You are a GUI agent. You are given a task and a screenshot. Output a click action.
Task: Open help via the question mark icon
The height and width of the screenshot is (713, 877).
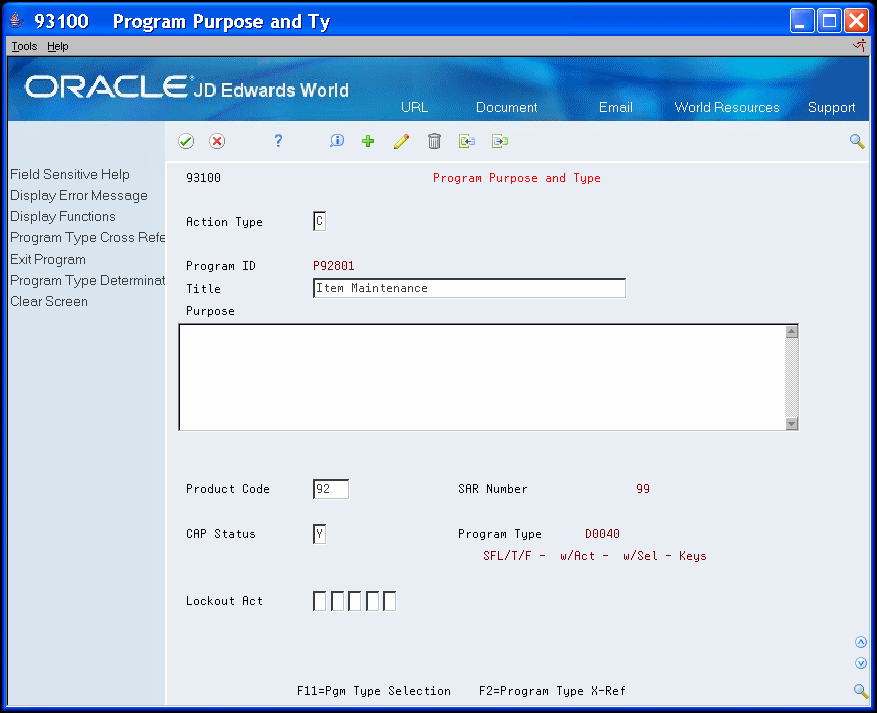tap(278, 141)
